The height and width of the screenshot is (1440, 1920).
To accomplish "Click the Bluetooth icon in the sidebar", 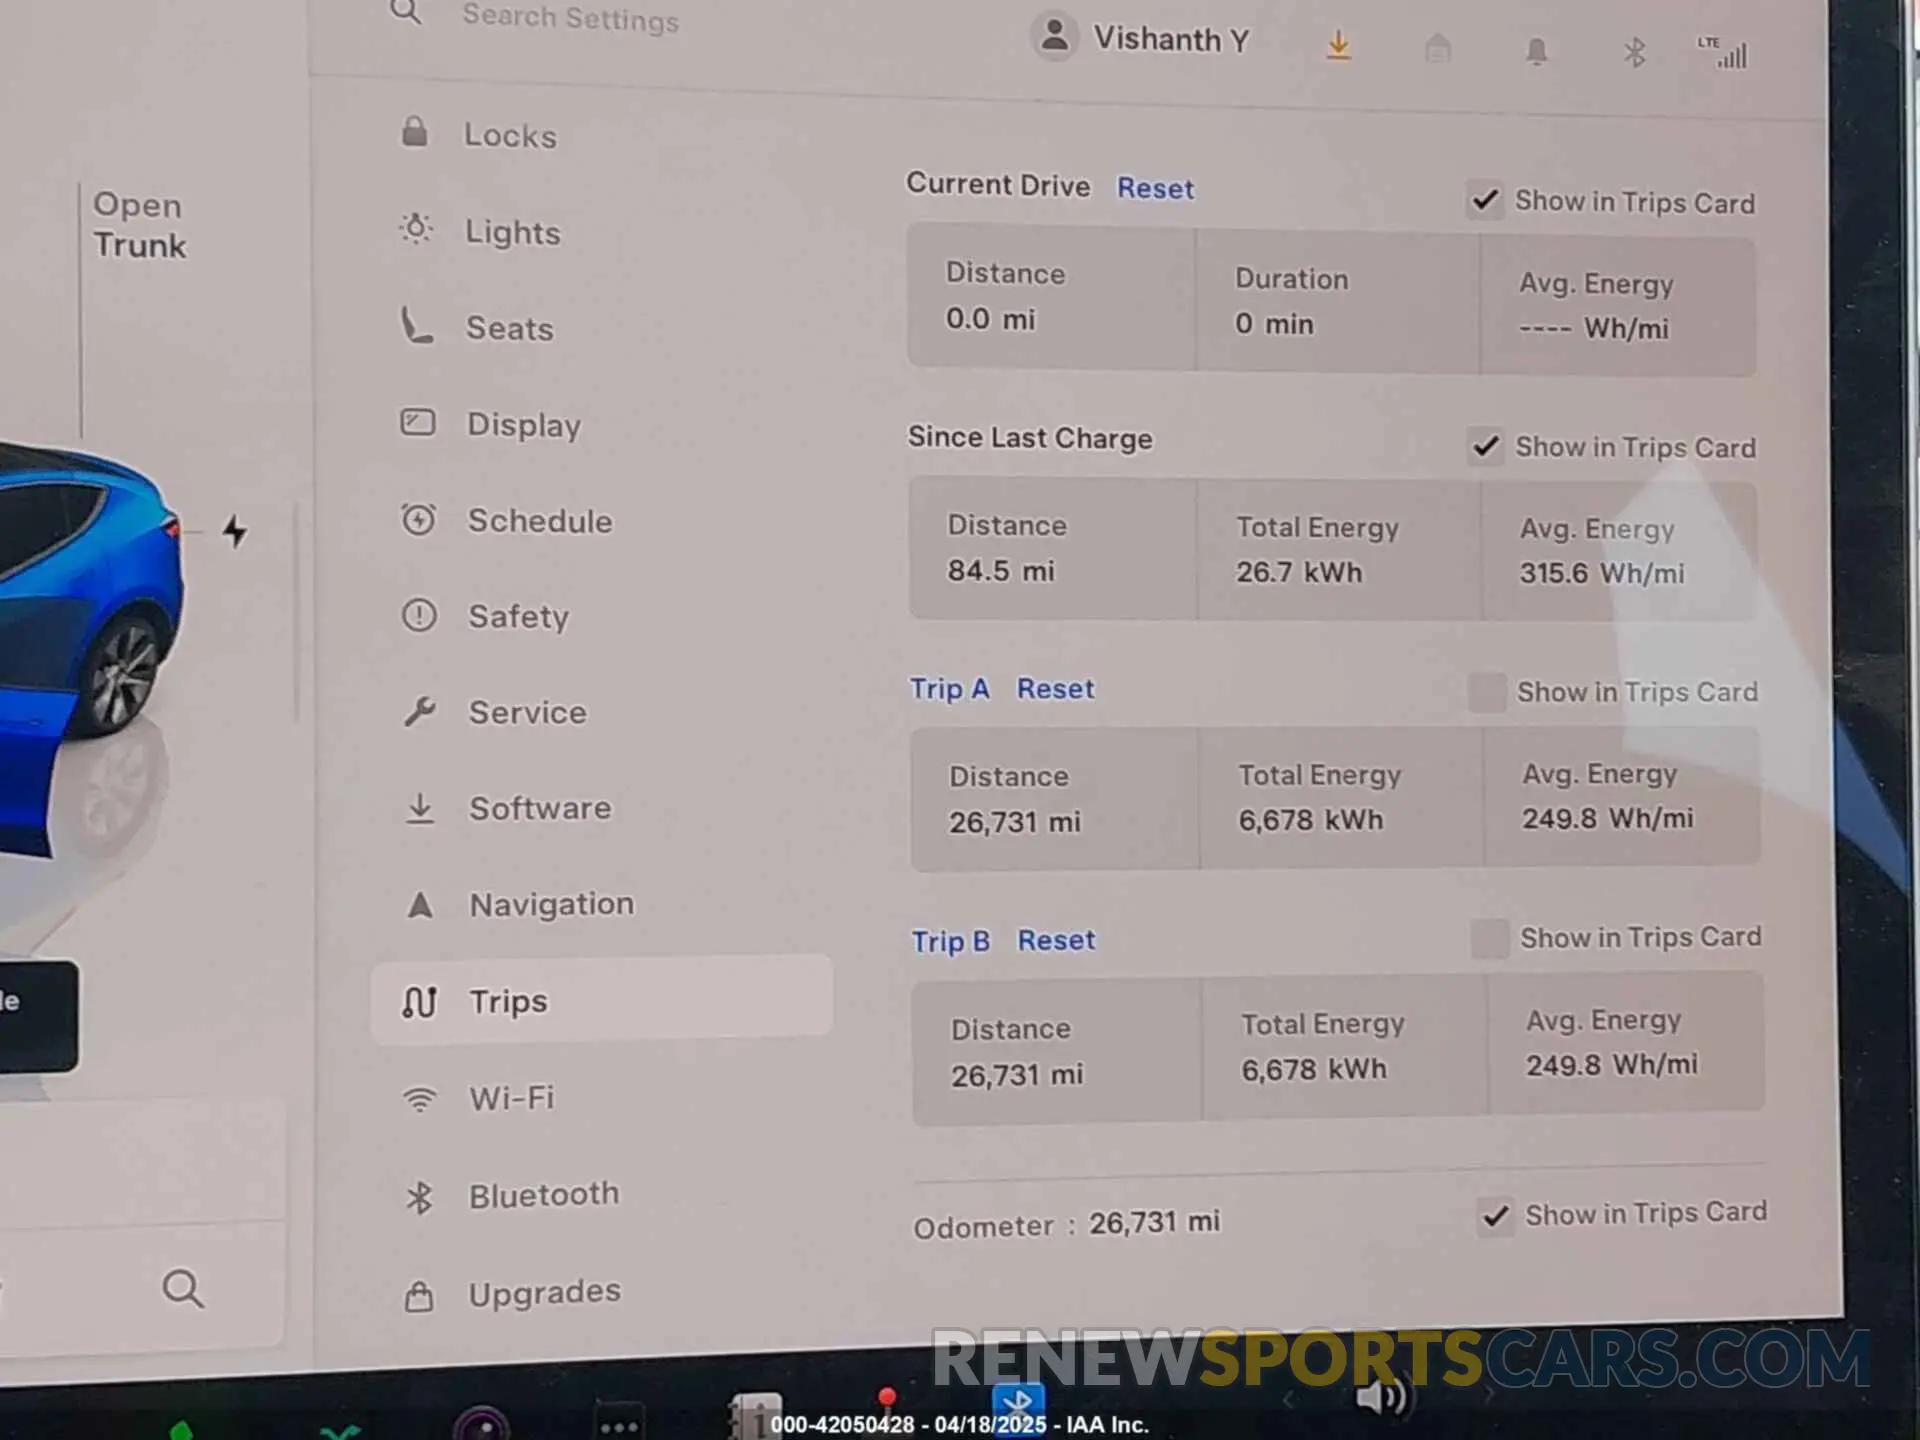I will coord(419,1197).
